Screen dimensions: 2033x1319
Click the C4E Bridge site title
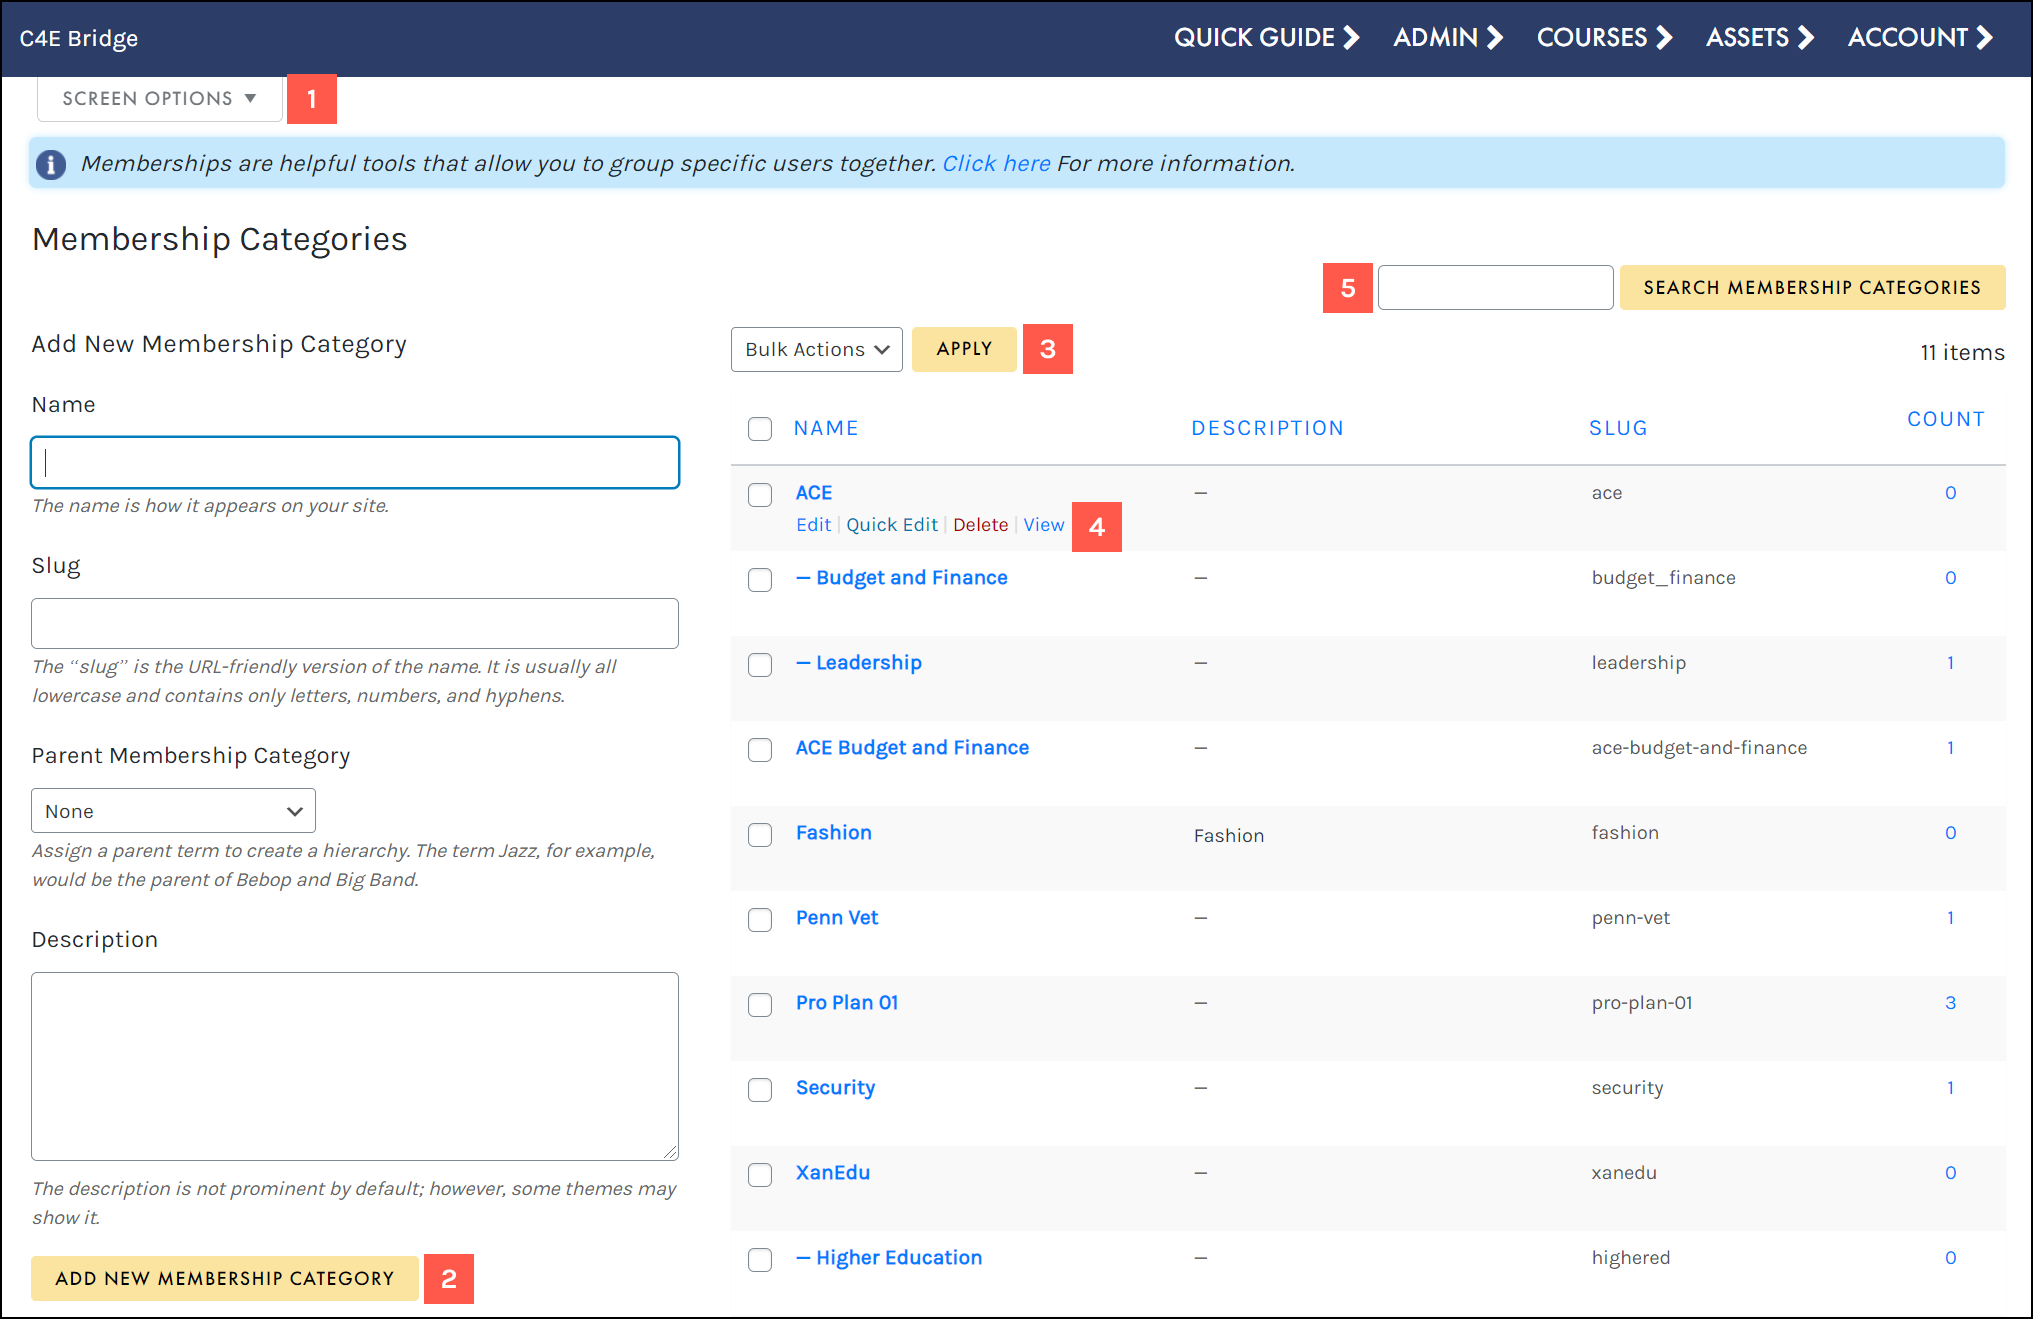tap(79, 39)
